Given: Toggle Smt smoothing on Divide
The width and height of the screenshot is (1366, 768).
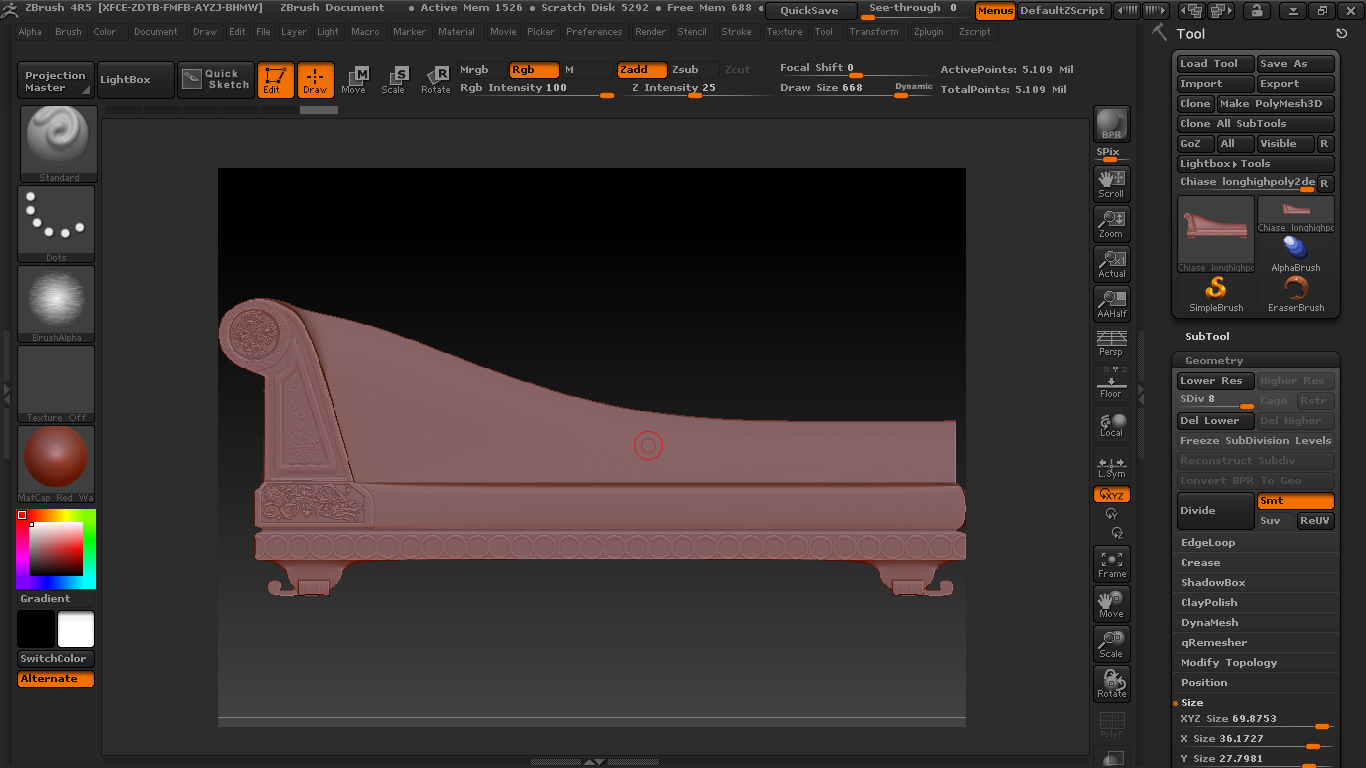Looking at the screenshot, I should tap(1296, 501).
